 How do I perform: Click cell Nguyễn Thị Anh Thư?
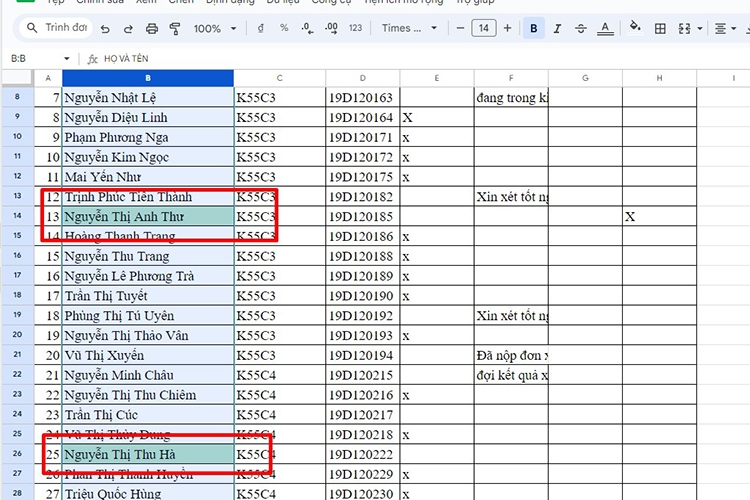[148, 216]
